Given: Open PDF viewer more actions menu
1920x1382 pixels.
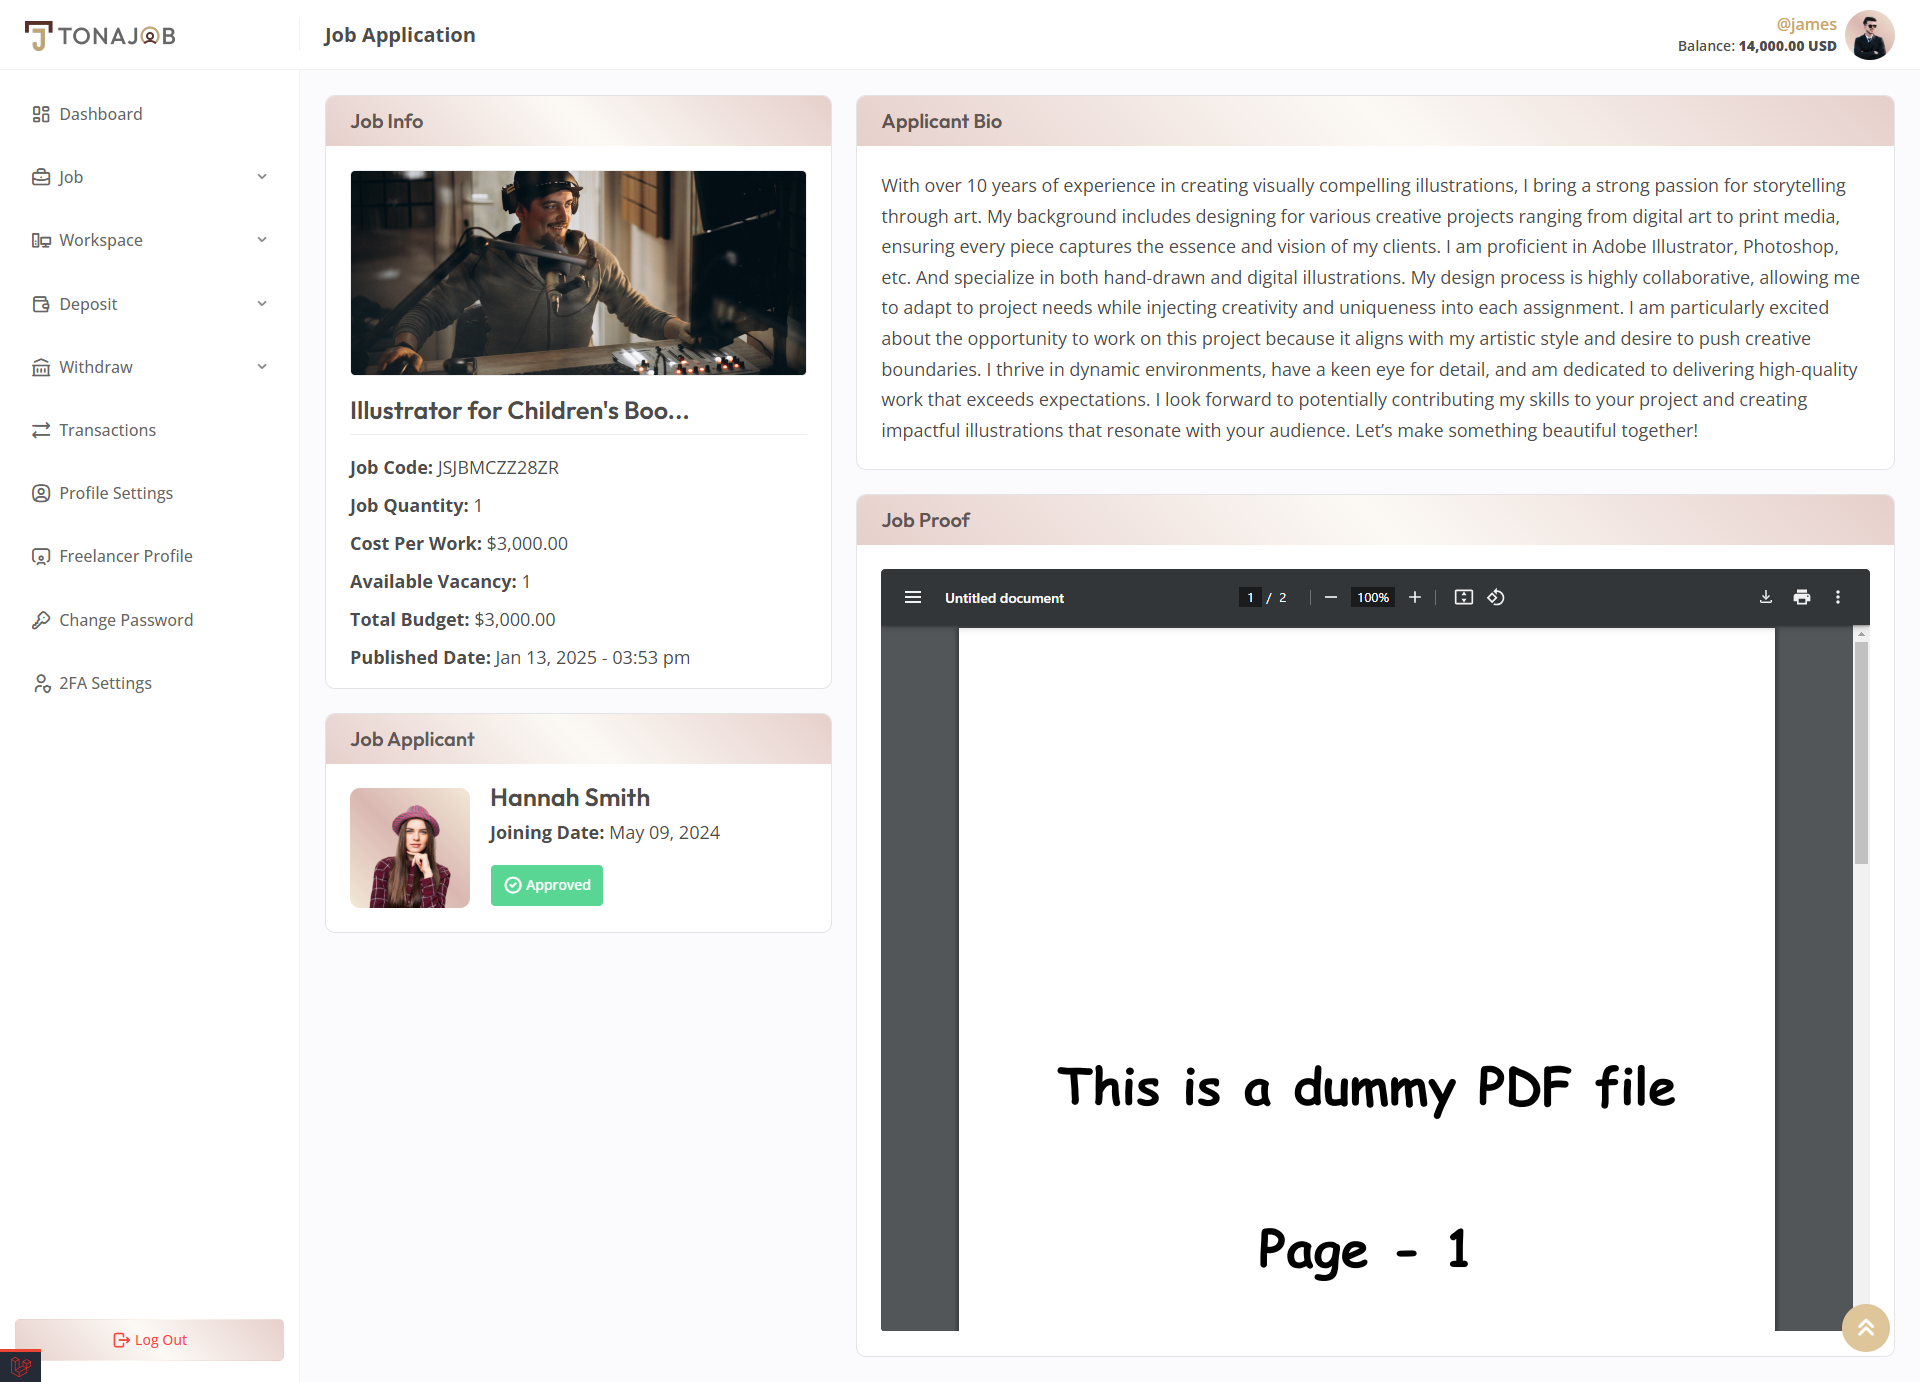Looking at the screenshot, I should (1838, 597).
